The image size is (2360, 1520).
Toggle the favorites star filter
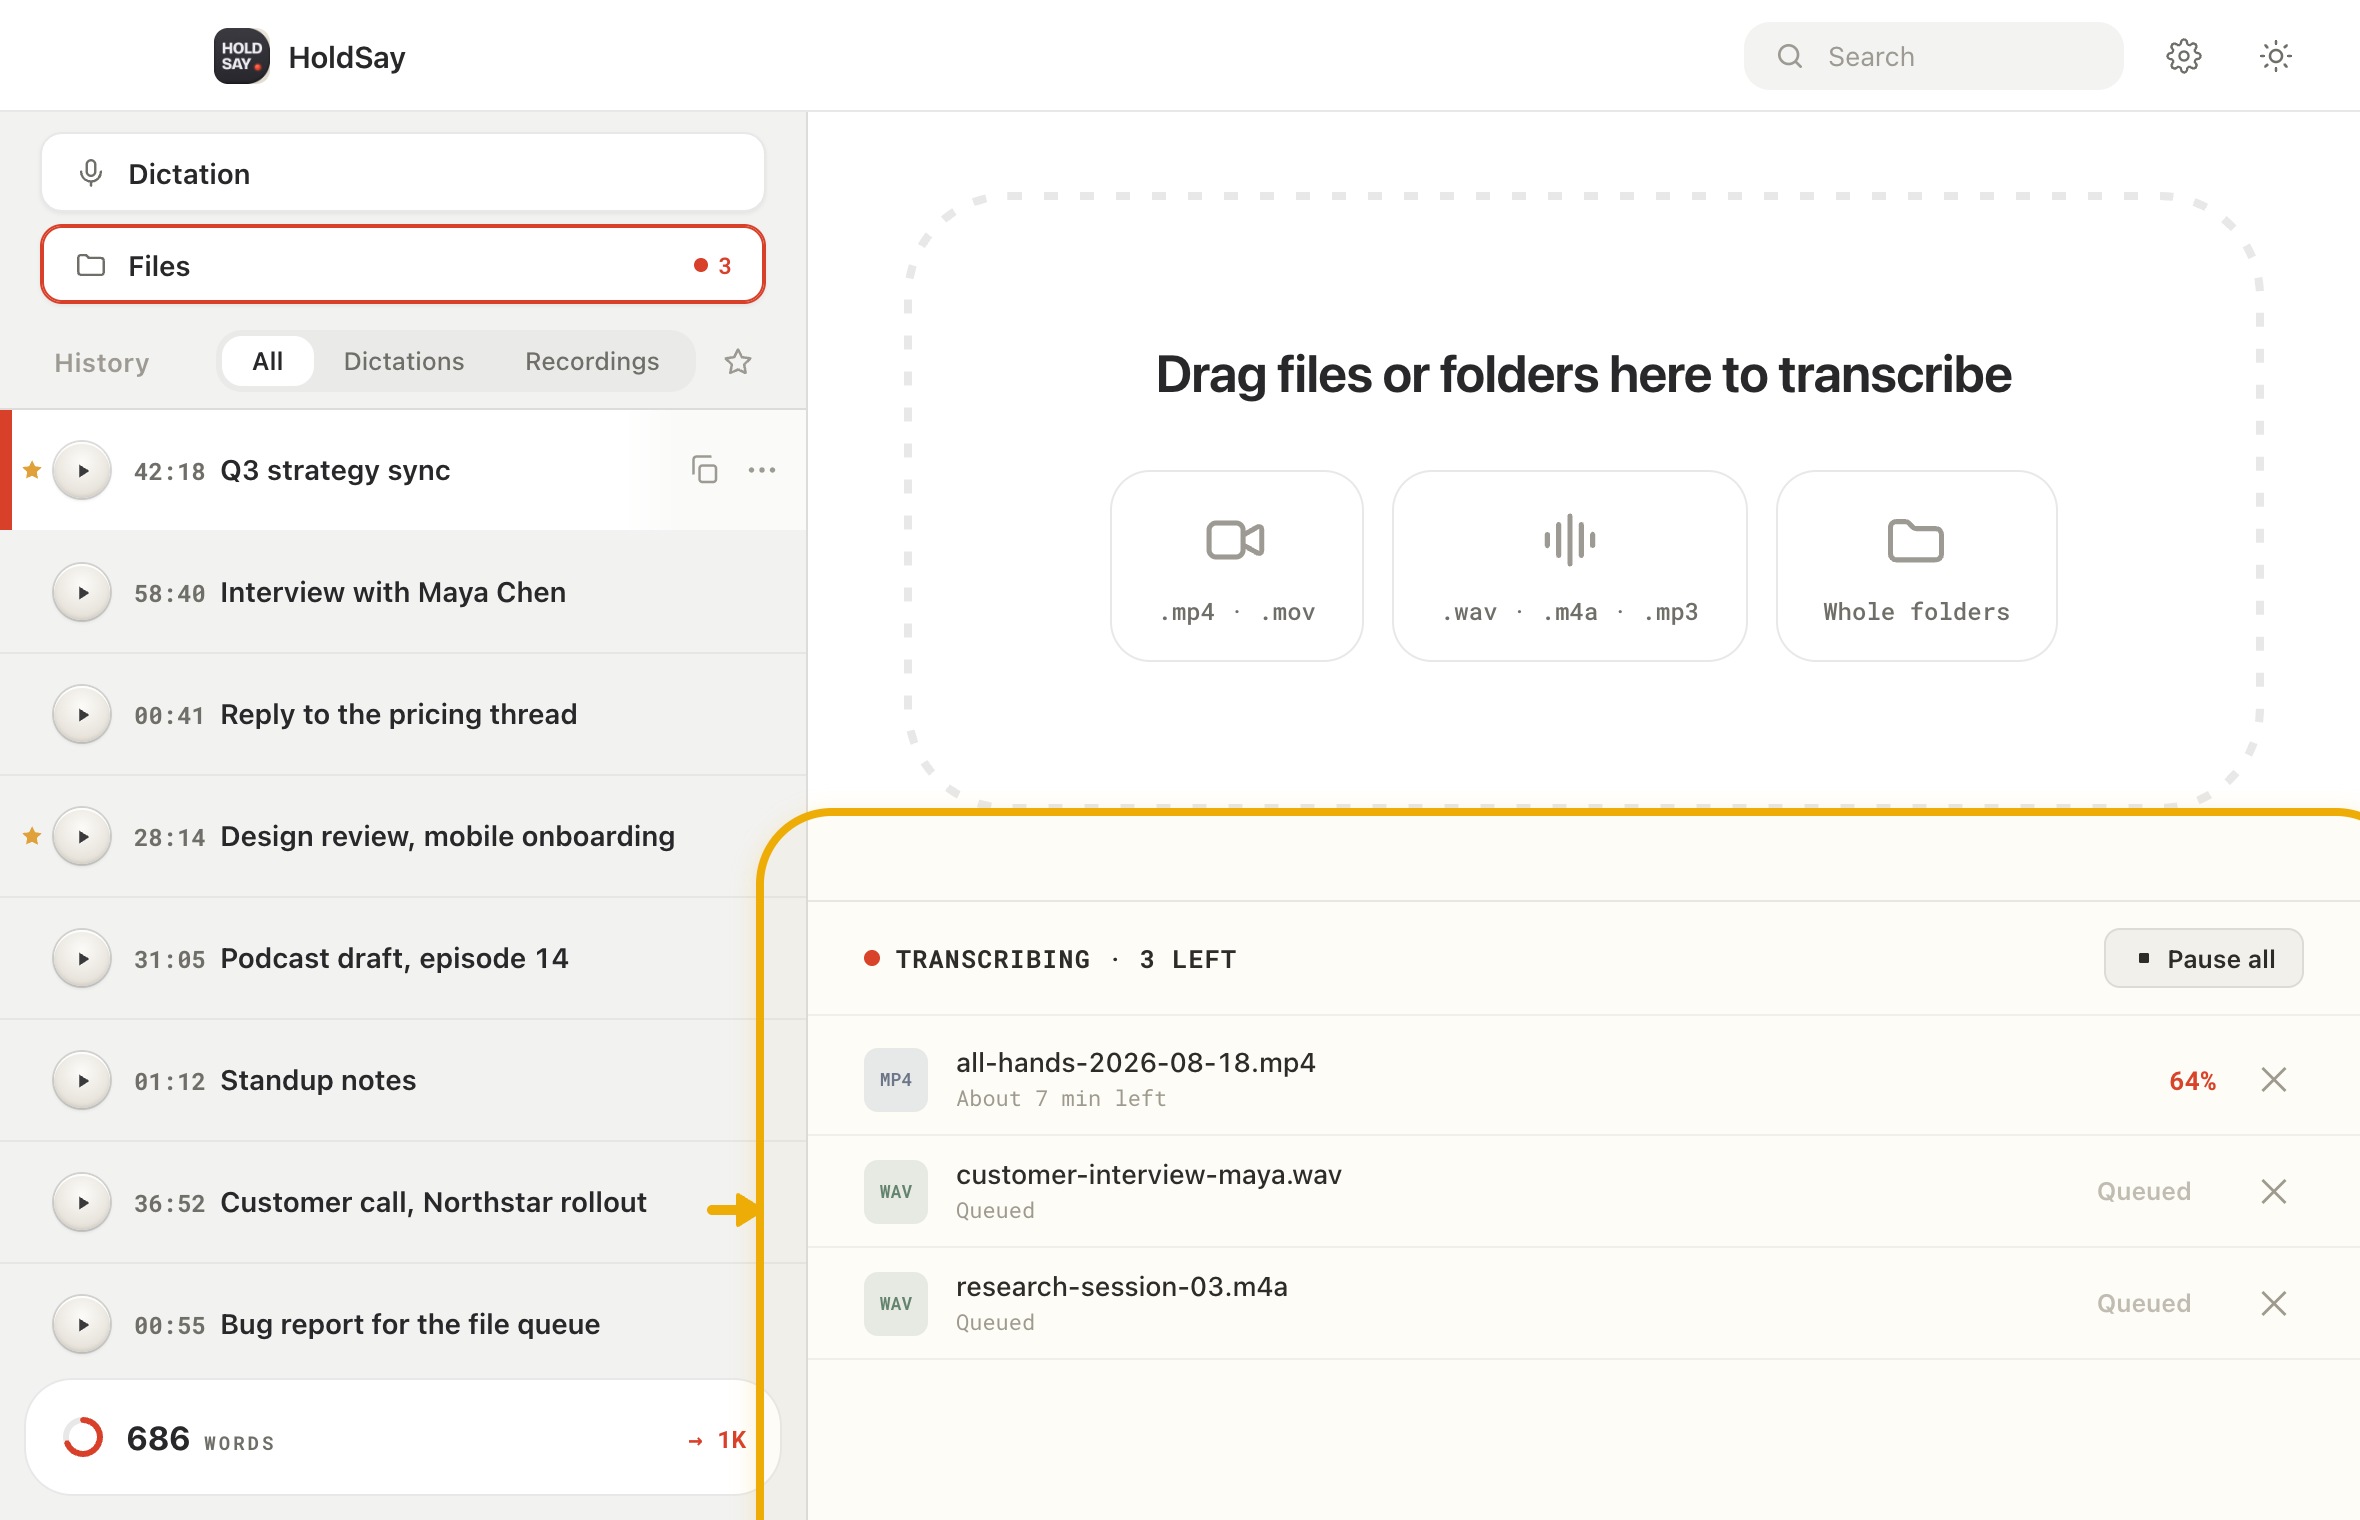738,361
